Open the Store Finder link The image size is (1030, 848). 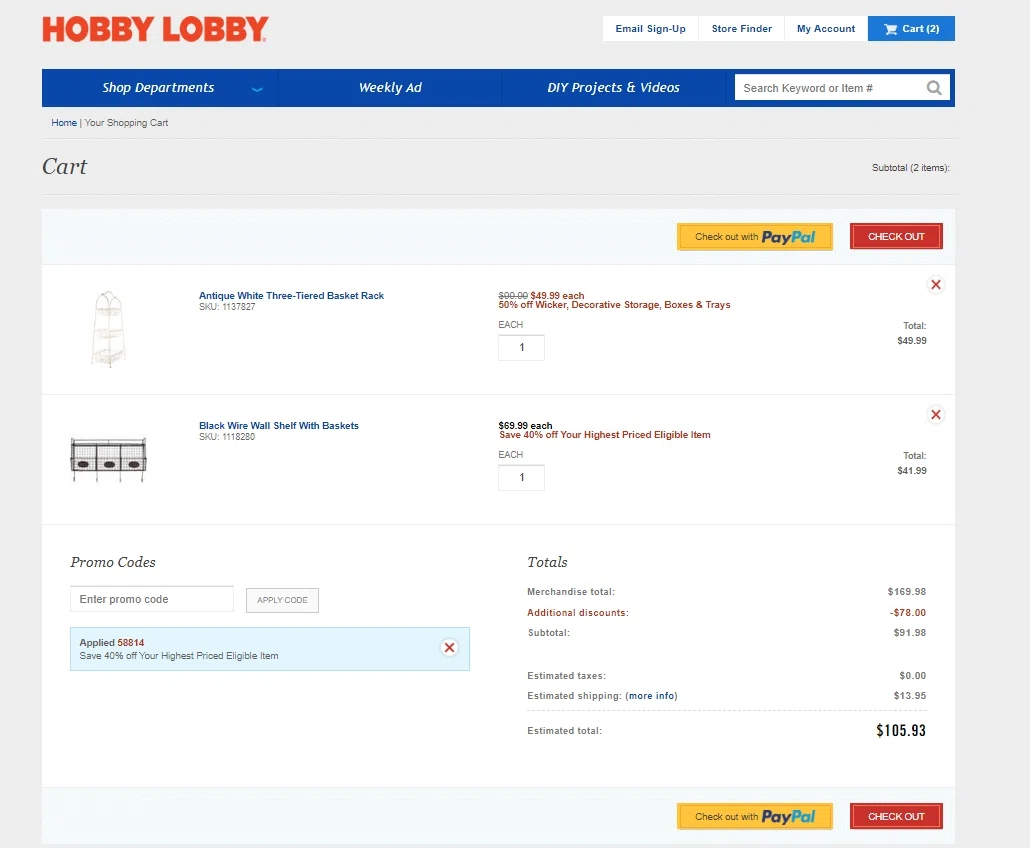point(742,29)
